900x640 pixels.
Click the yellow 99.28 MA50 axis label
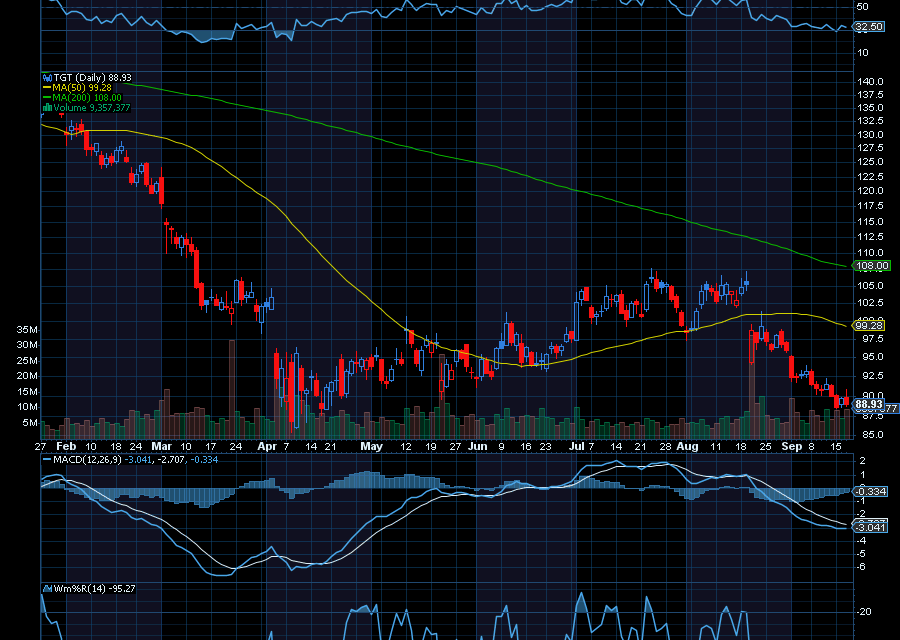[x=867, y=325]
